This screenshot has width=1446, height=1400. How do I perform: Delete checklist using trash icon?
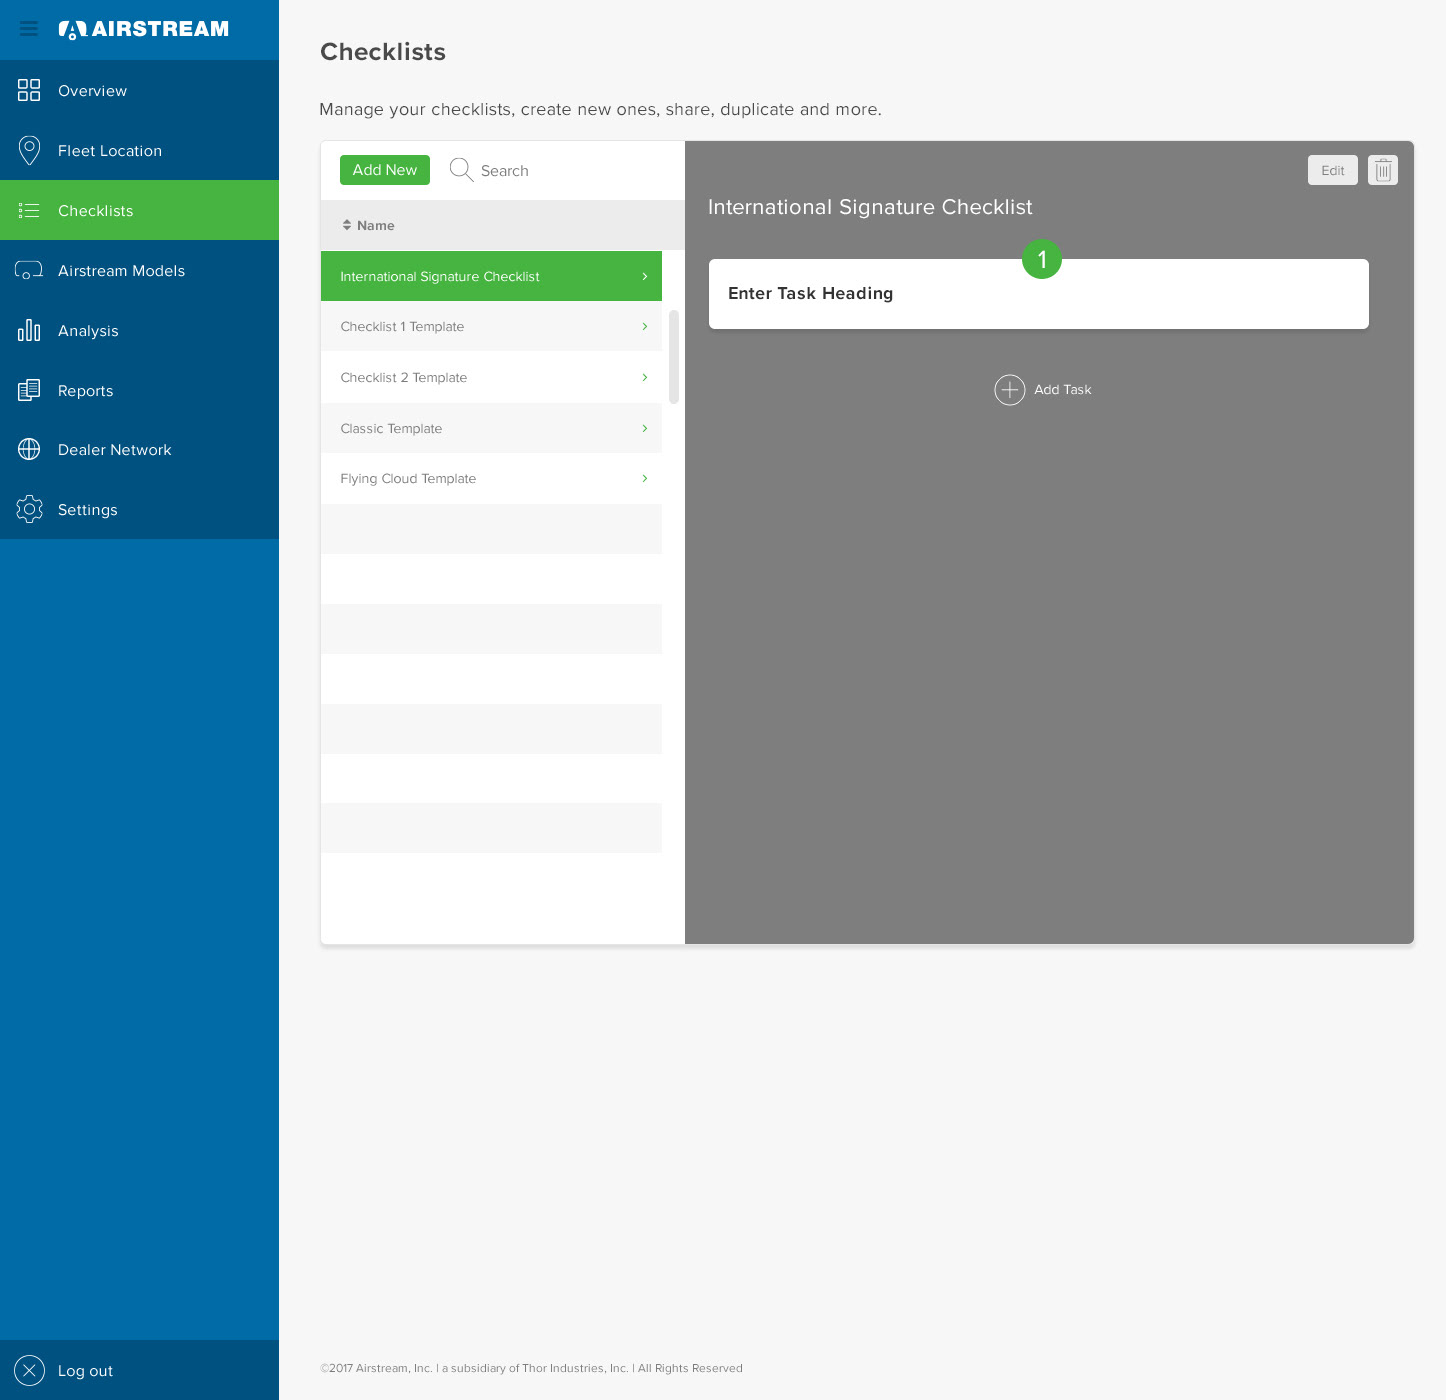(1383, 170)
